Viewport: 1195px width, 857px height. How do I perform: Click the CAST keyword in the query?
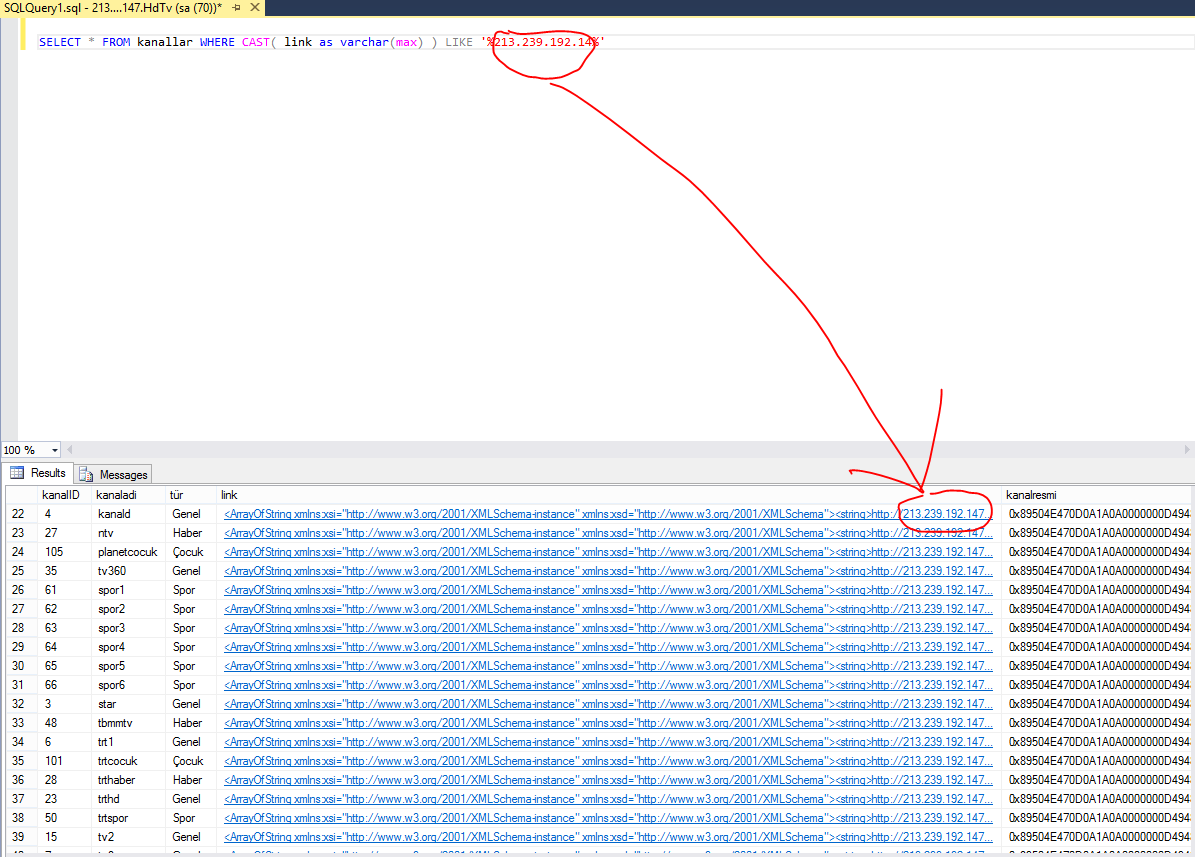[255, 42]
